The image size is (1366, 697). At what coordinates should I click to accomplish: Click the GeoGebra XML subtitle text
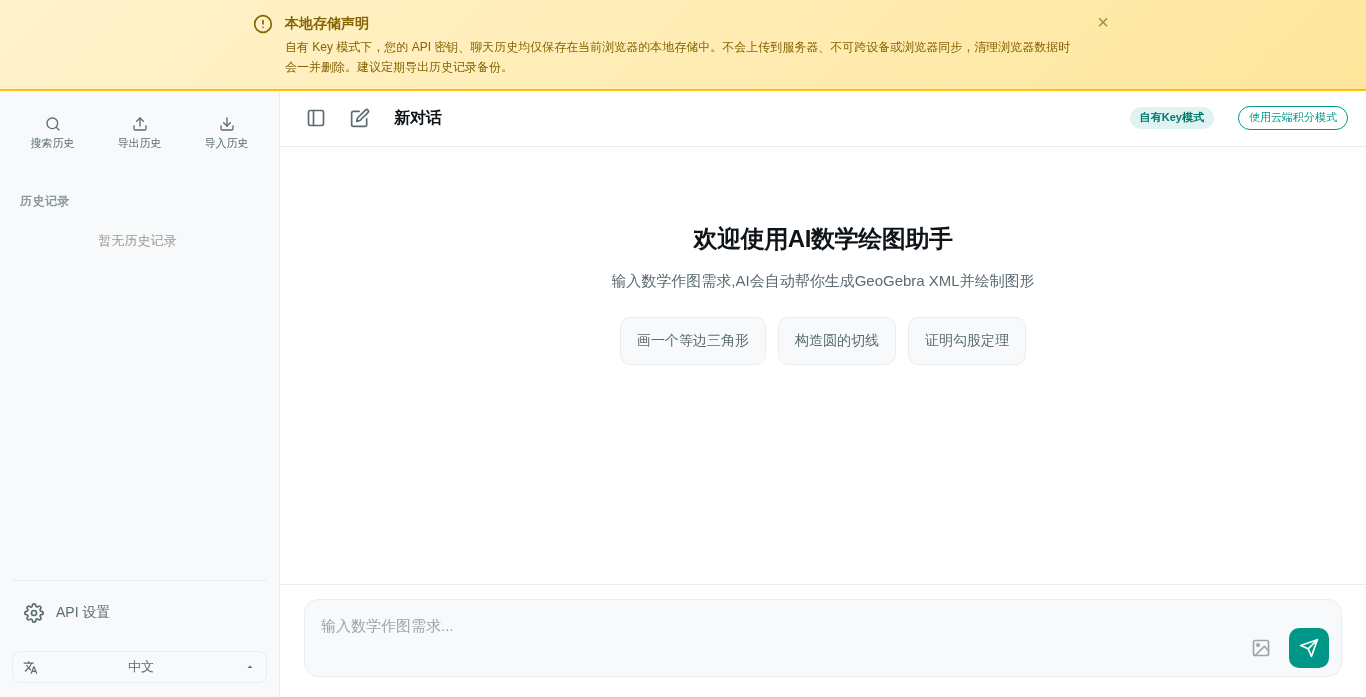(823, 281)
